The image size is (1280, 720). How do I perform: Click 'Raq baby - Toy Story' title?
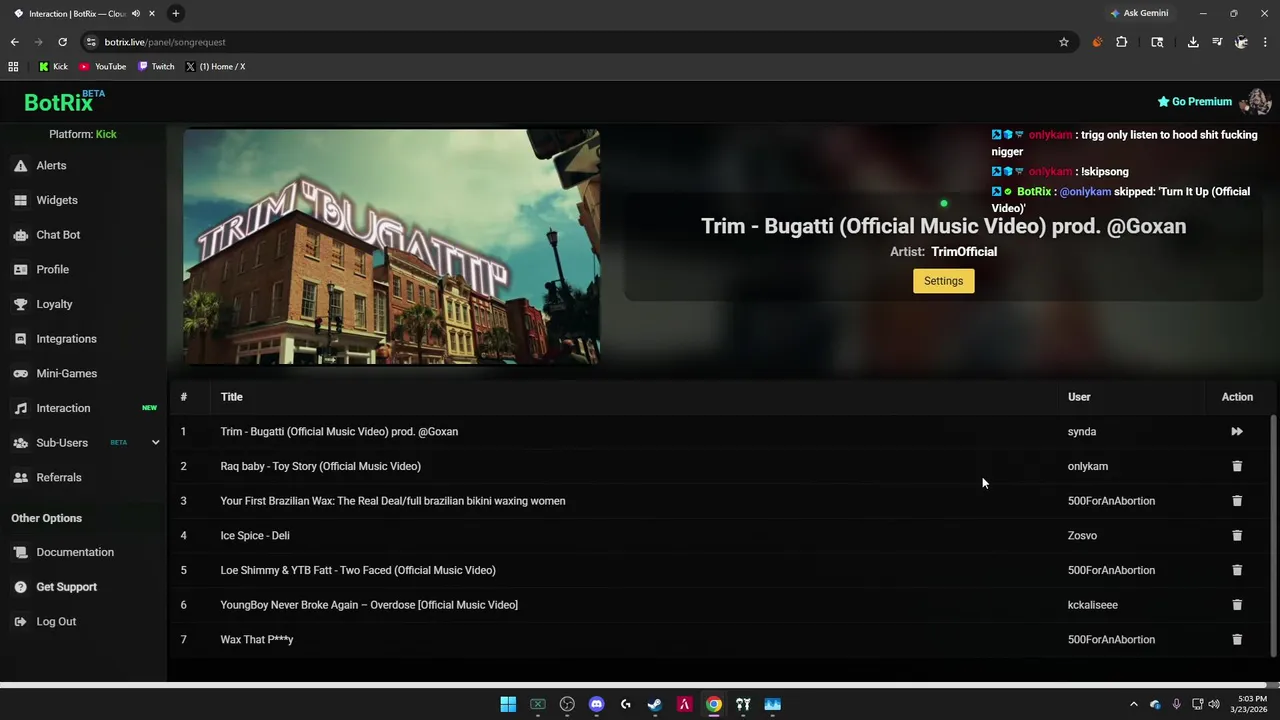320,466
